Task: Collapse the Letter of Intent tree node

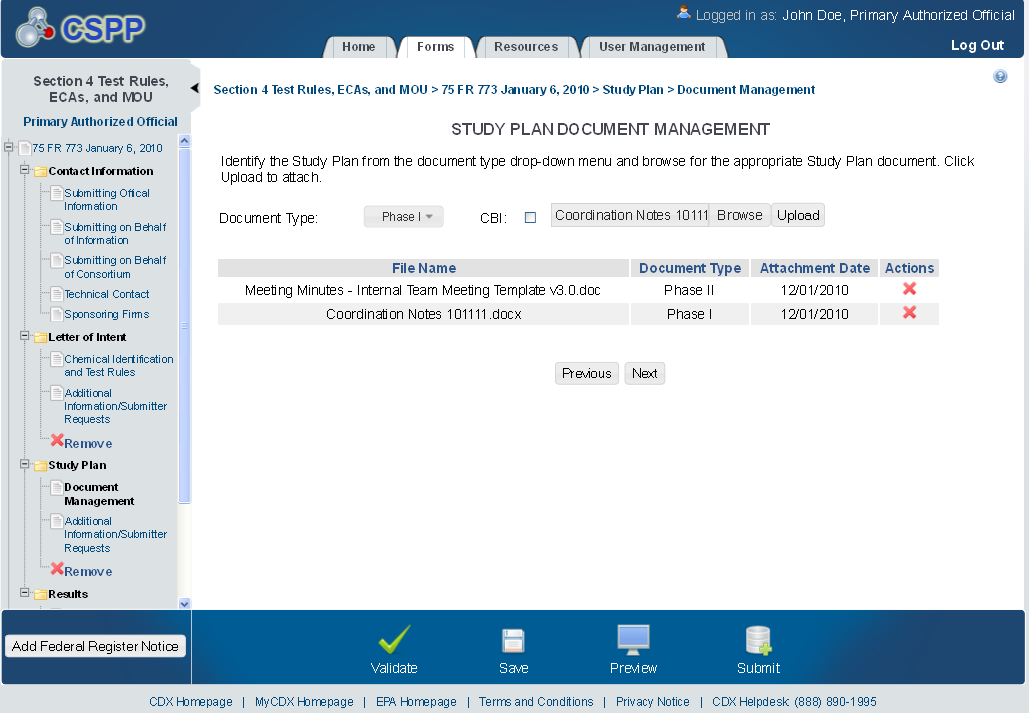Action: pos(25,336)
